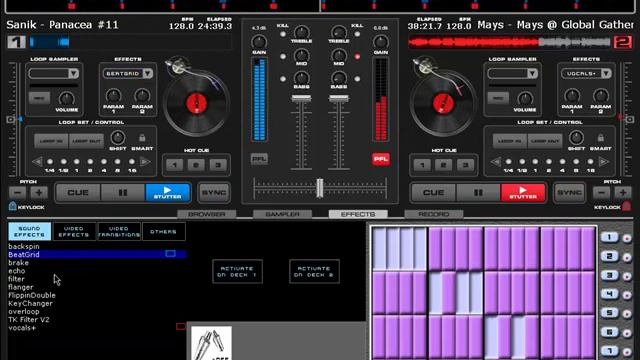Screen dimensions: 640x360
Task: Select the Sound Effects tab
Action: tap(29, 231)
